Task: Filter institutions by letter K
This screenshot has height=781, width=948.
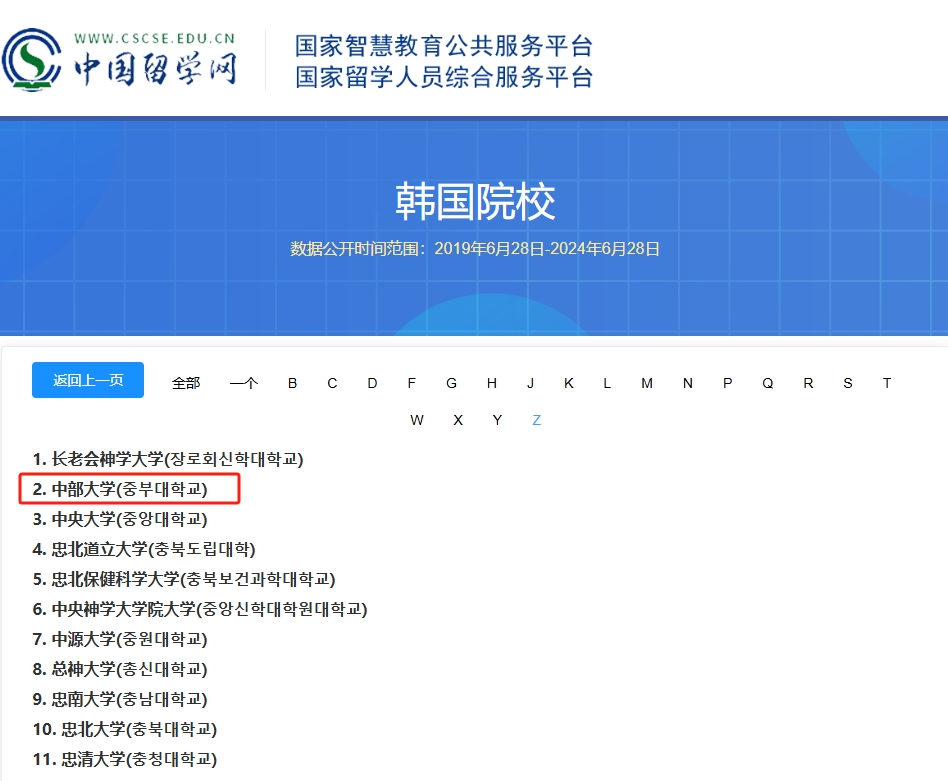Action: [569, 383]
